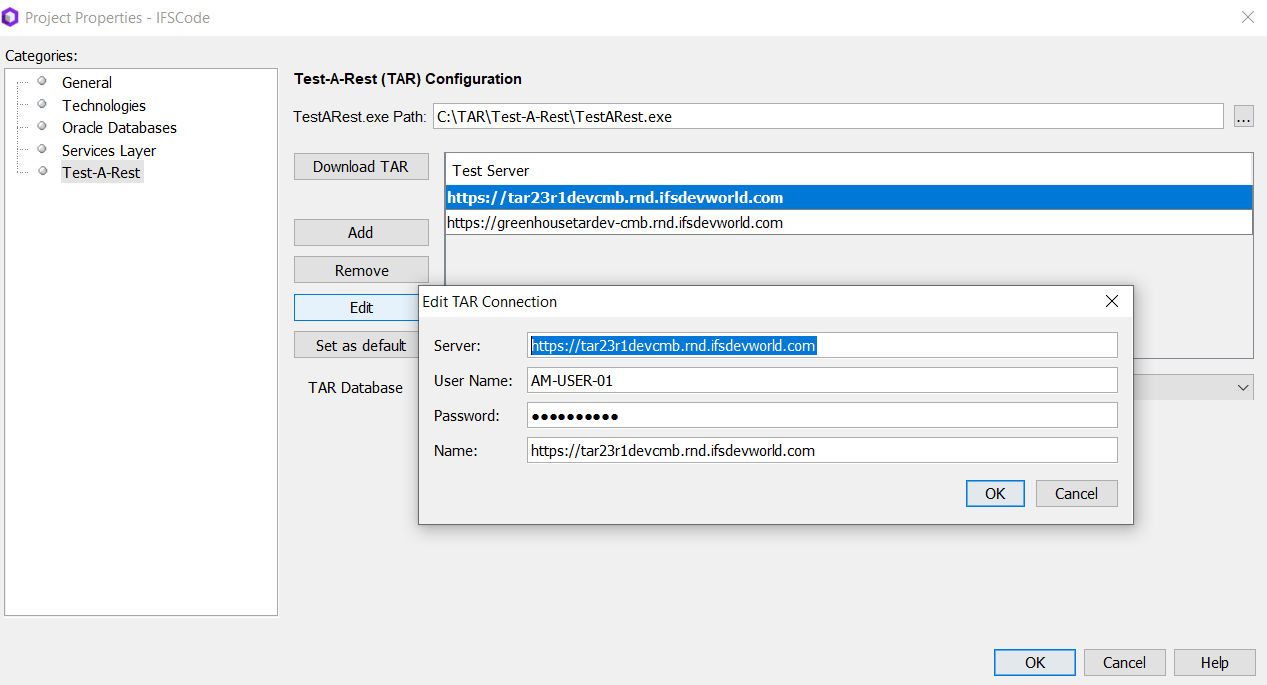This screenshot has height=685, width=1267.
Task: Open Services Layer category
Action: [x=109, y=150]
